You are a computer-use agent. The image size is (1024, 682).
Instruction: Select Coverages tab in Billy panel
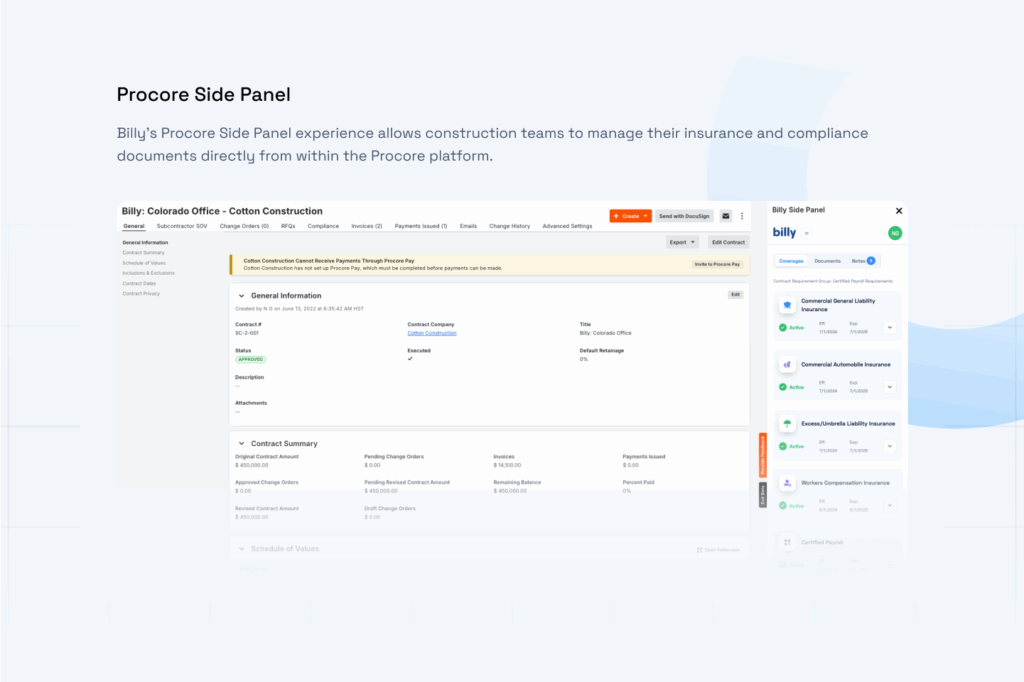tap(791, 261)
